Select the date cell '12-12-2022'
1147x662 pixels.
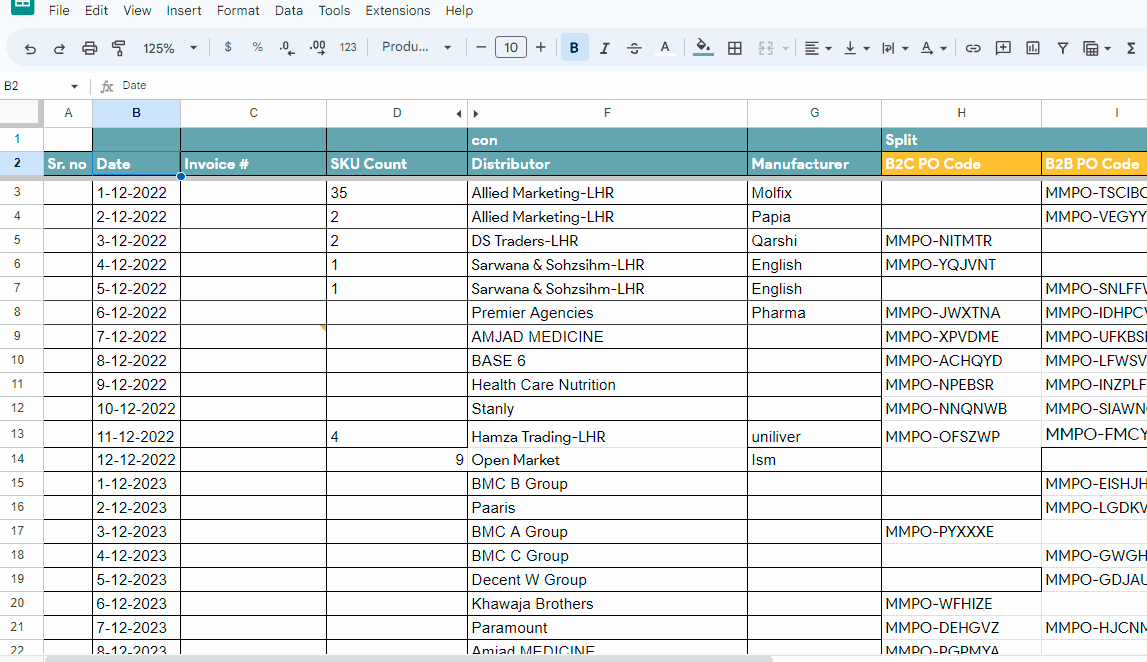pyautogui.click(x=136, y=459)
